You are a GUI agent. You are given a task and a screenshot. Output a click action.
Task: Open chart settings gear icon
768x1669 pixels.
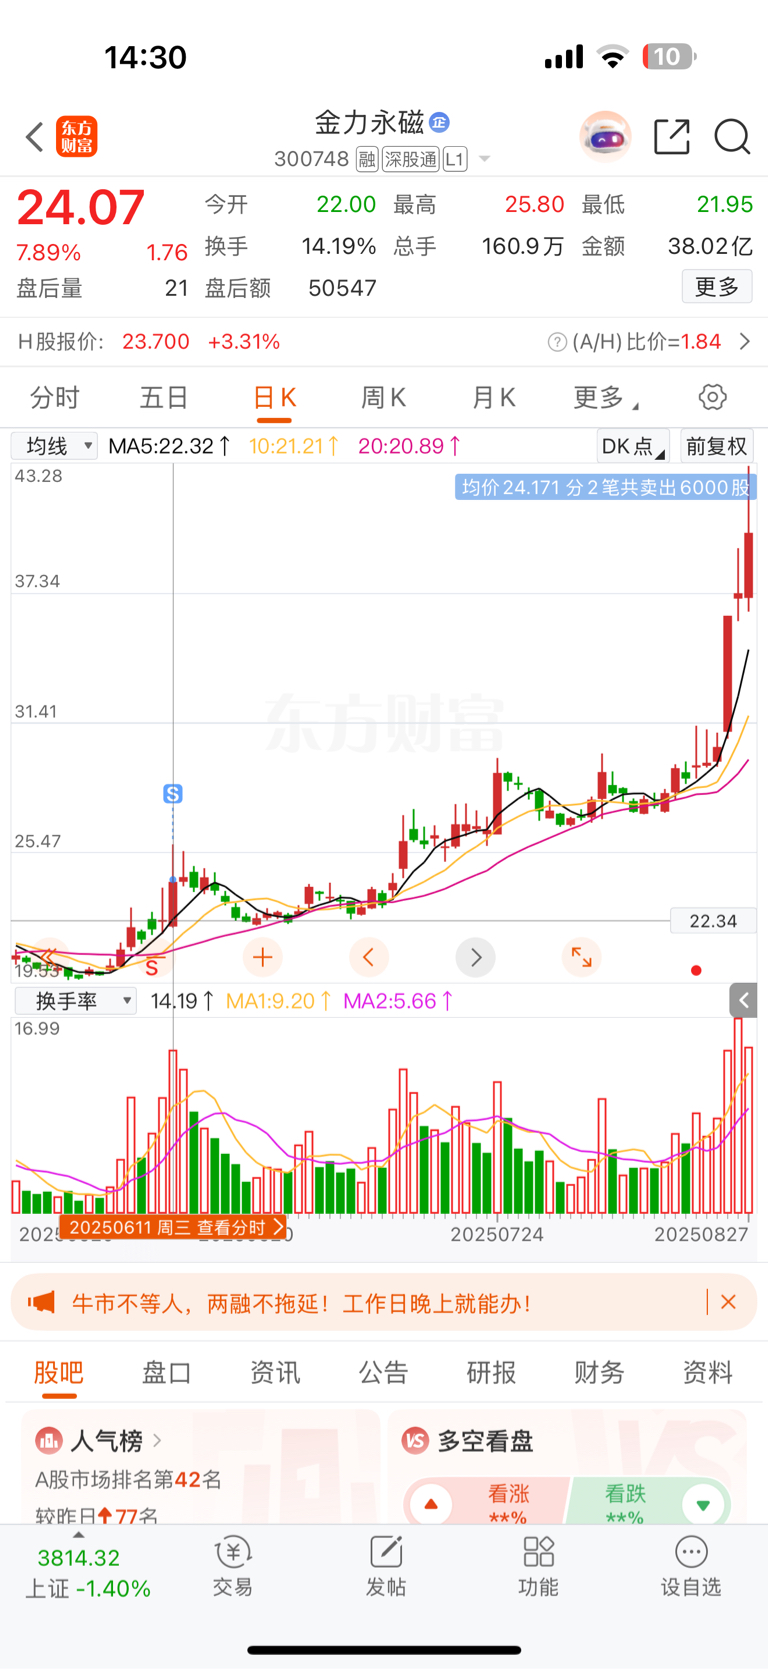pyautogui.click(x=713, y=397)
